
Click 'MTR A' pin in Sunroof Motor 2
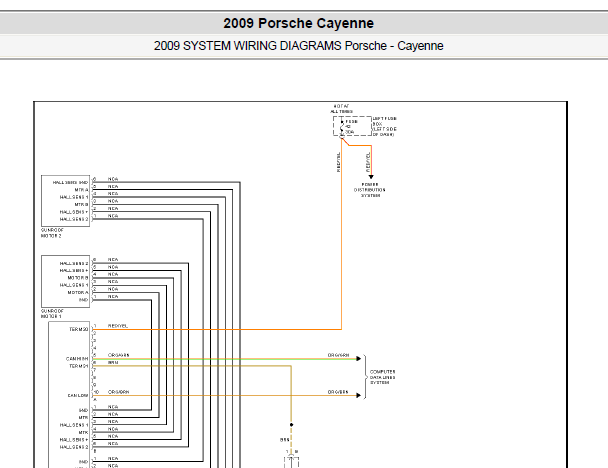point(81,190)
